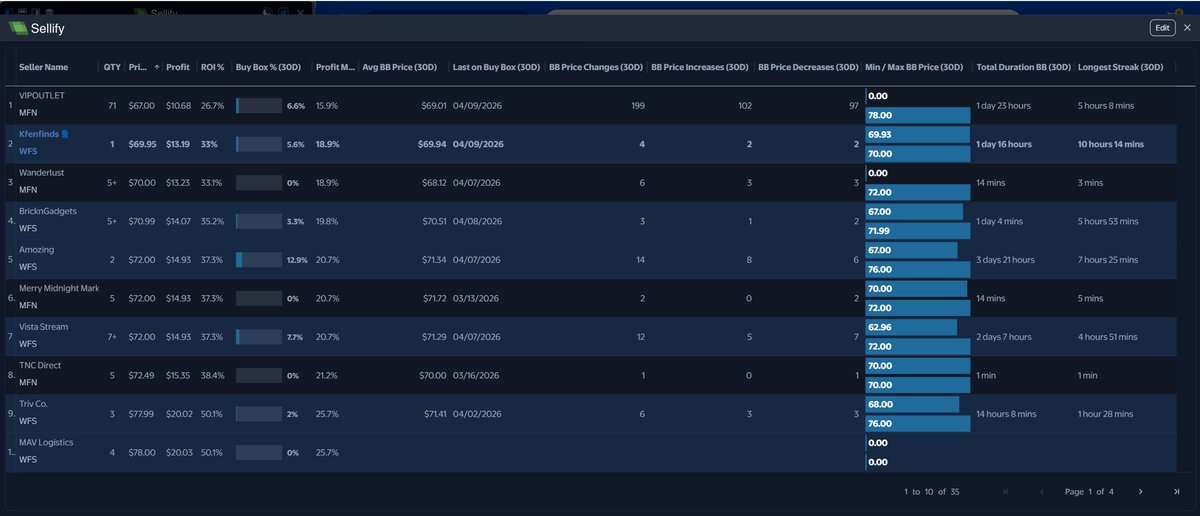Sort by Buy Box % (30D) header
Screen dimensions: 1200x516
pyautogui.click(x=268, y=67)
